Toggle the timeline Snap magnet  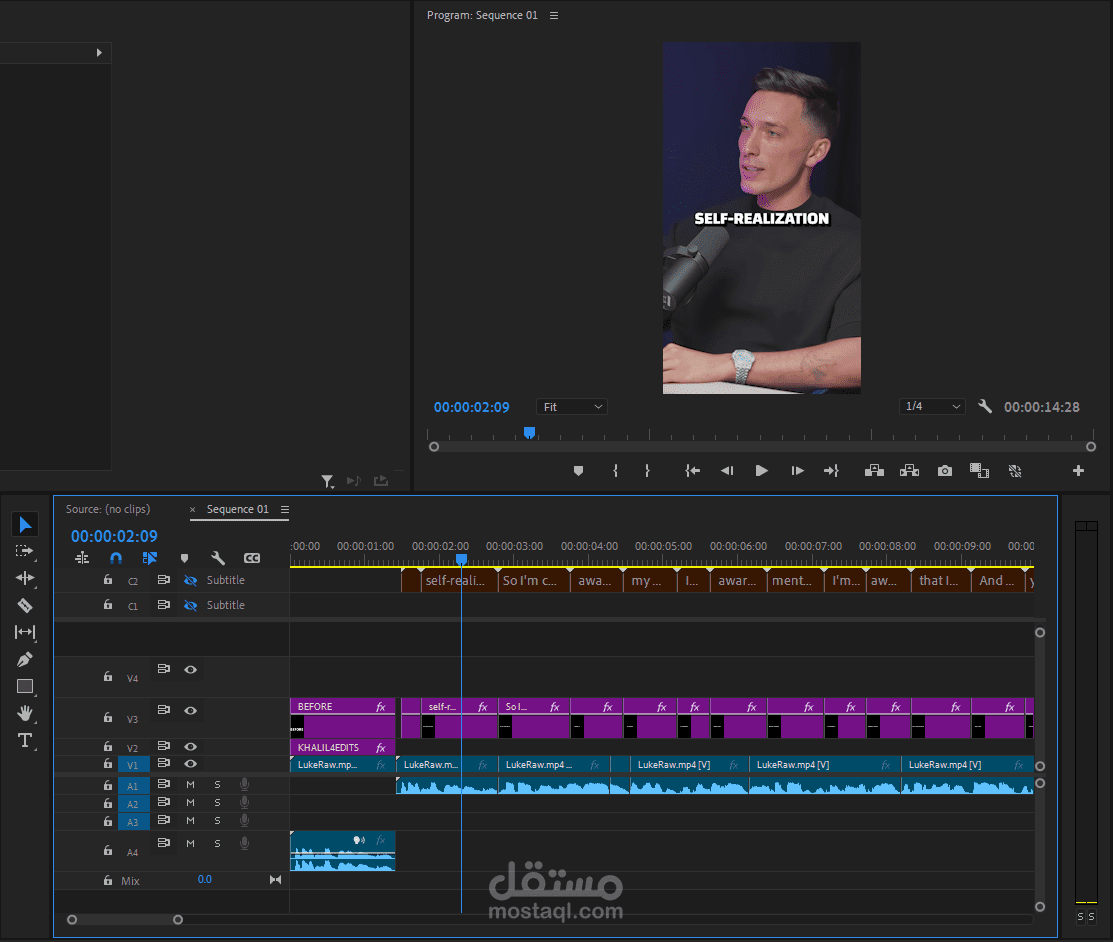[116, 558]
